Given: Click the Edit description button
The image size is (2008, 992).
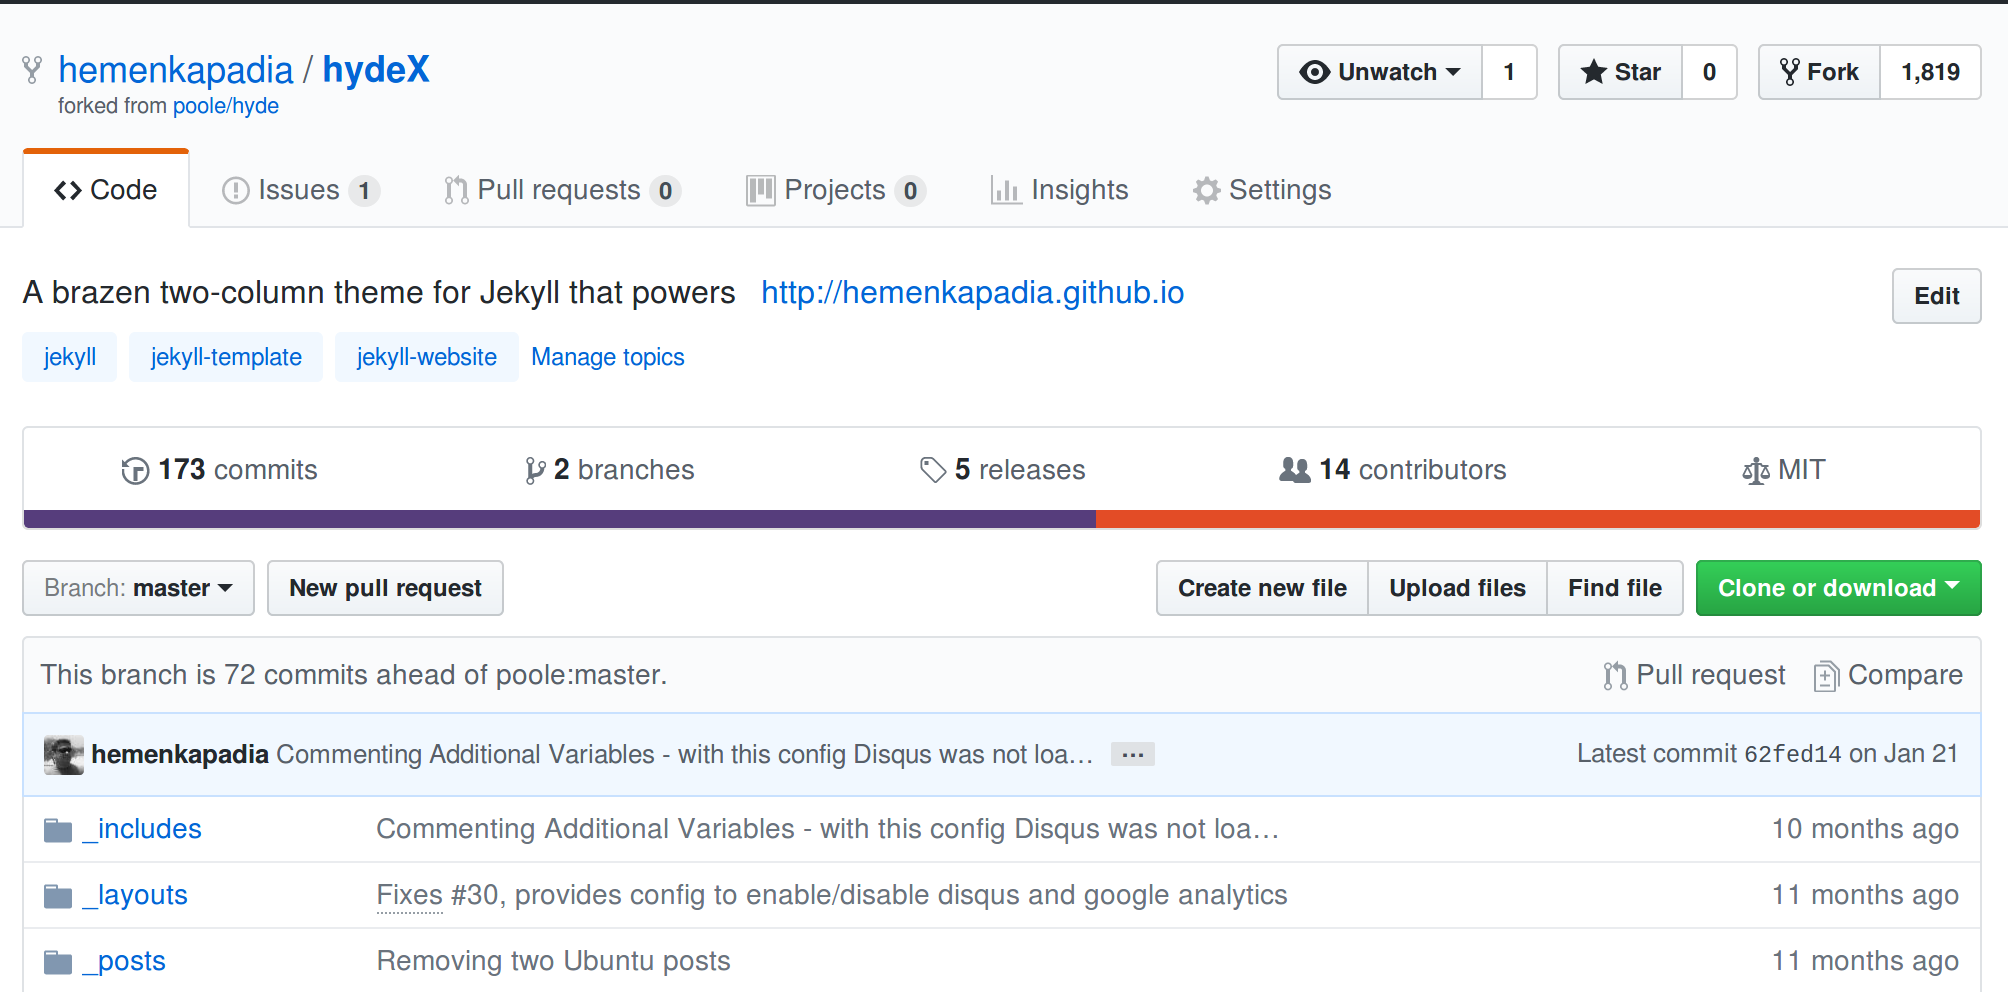Looking at the screenshot, I should pyautogui.click(x=1936, y=296).
